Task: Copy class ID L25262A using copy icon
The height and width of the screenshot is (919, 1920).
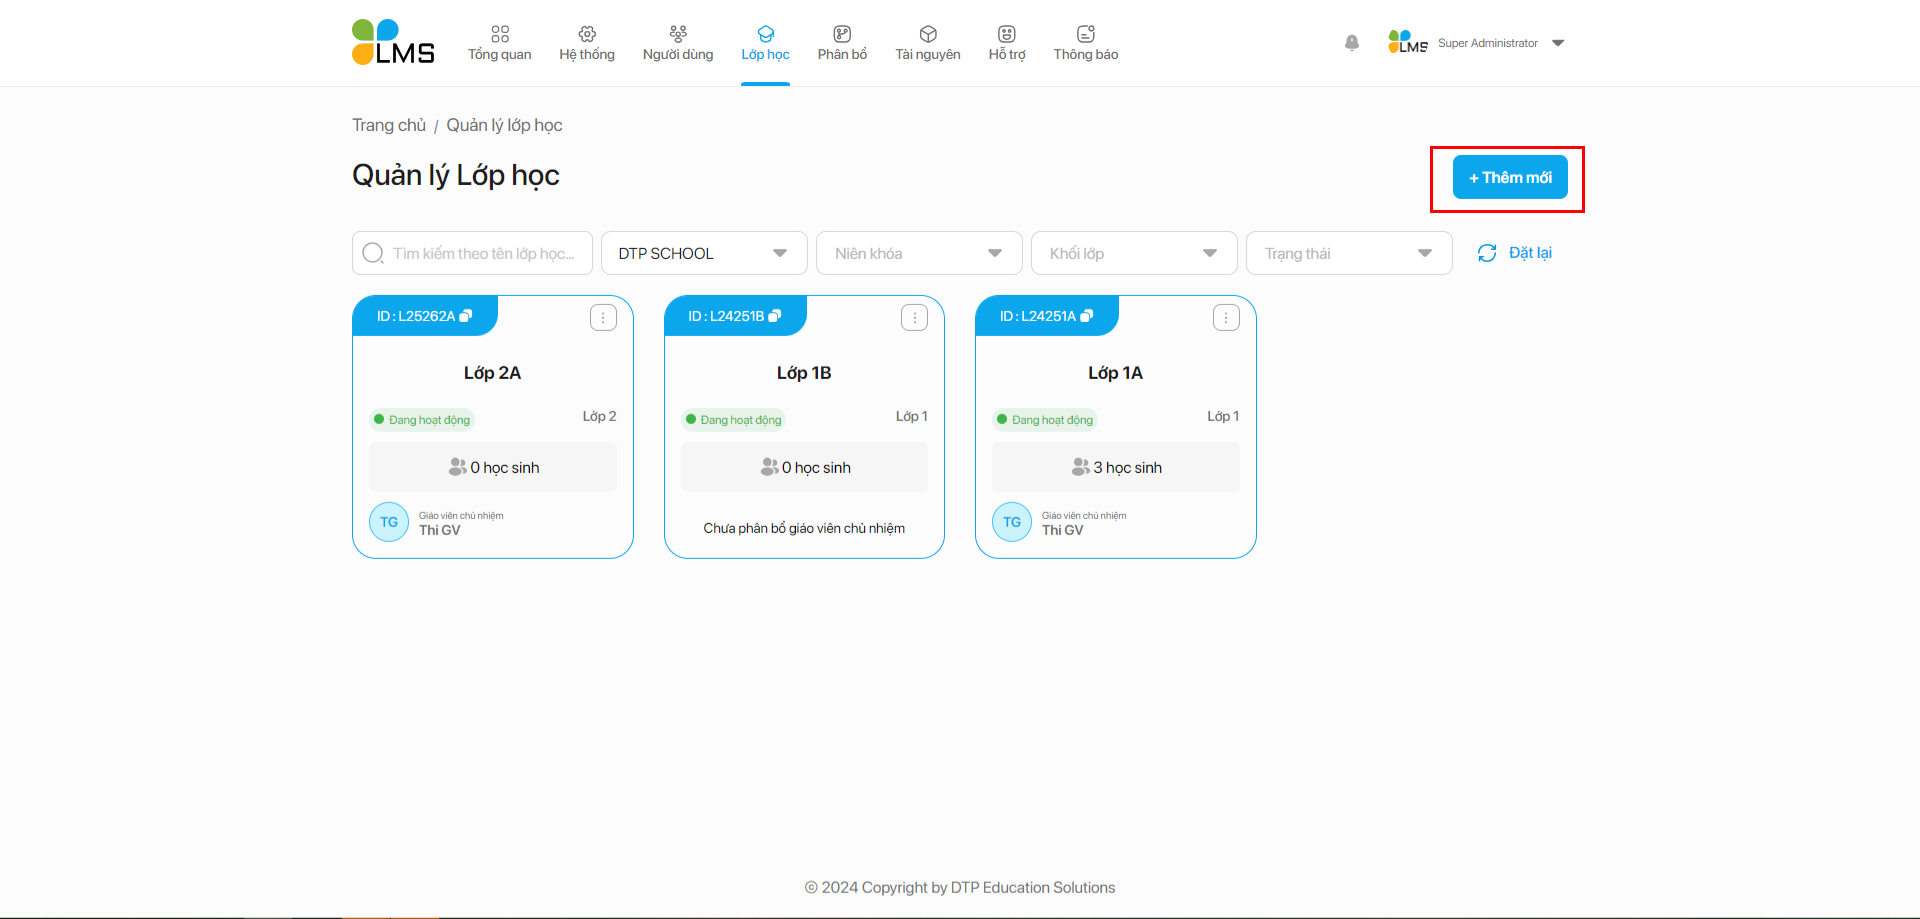Action: [x=466, y=316]
